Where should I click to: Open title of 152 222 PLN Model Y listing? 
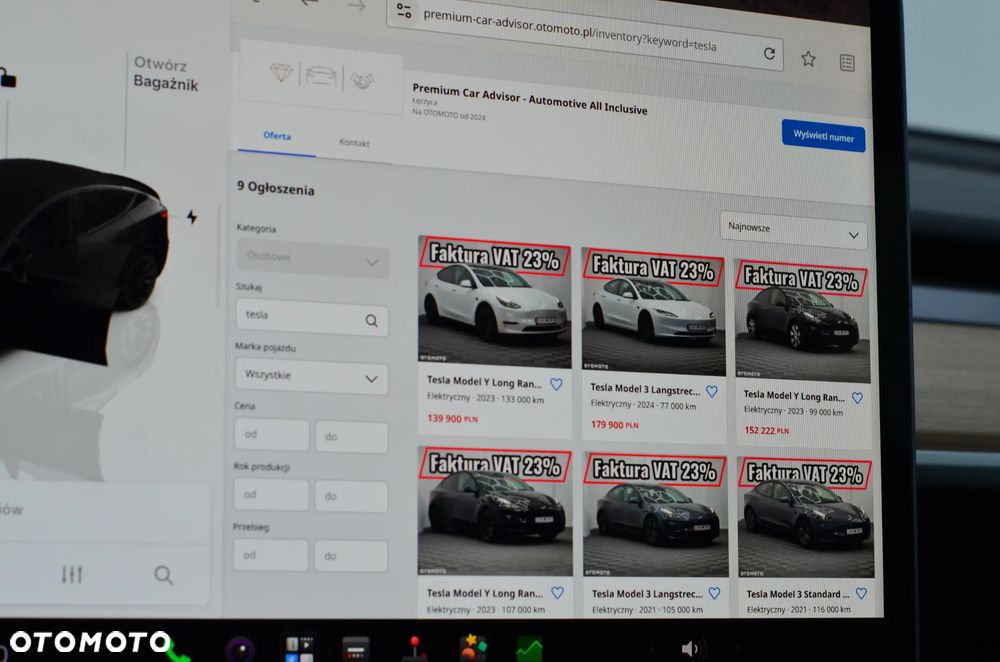[794, 396]
